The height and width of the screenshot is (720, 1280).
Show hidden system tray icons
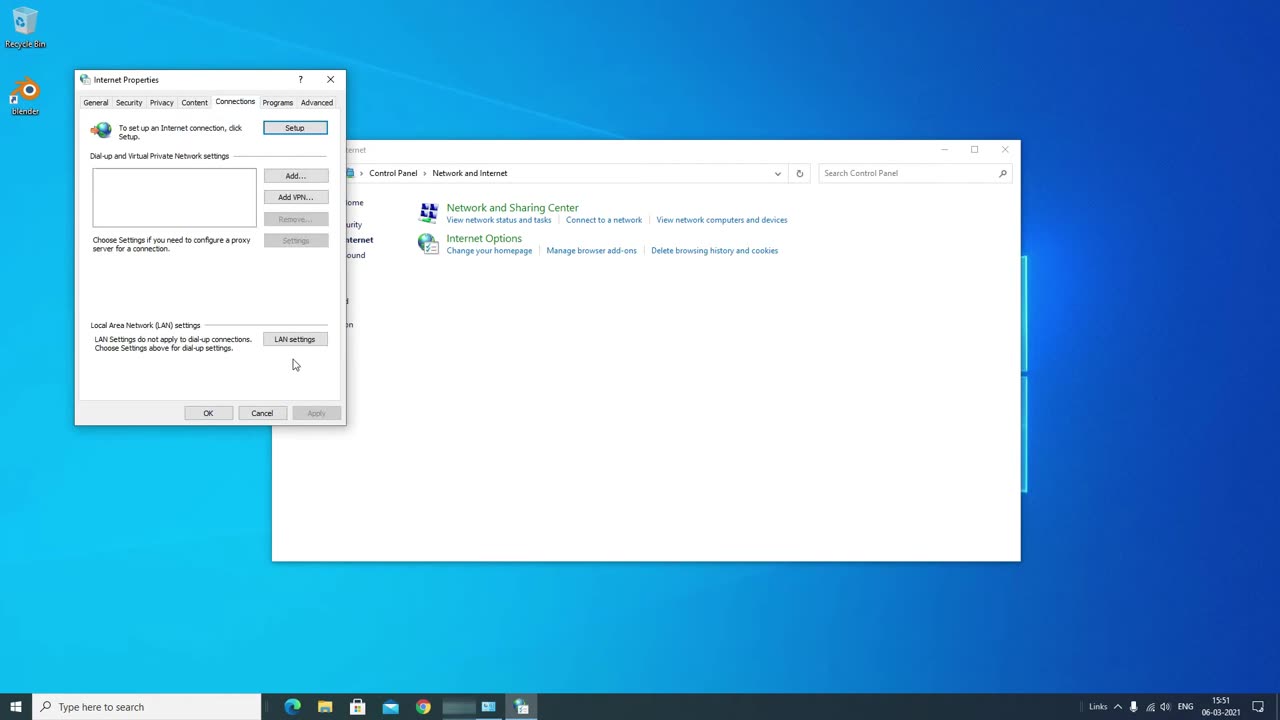[x=1118, y=707]
